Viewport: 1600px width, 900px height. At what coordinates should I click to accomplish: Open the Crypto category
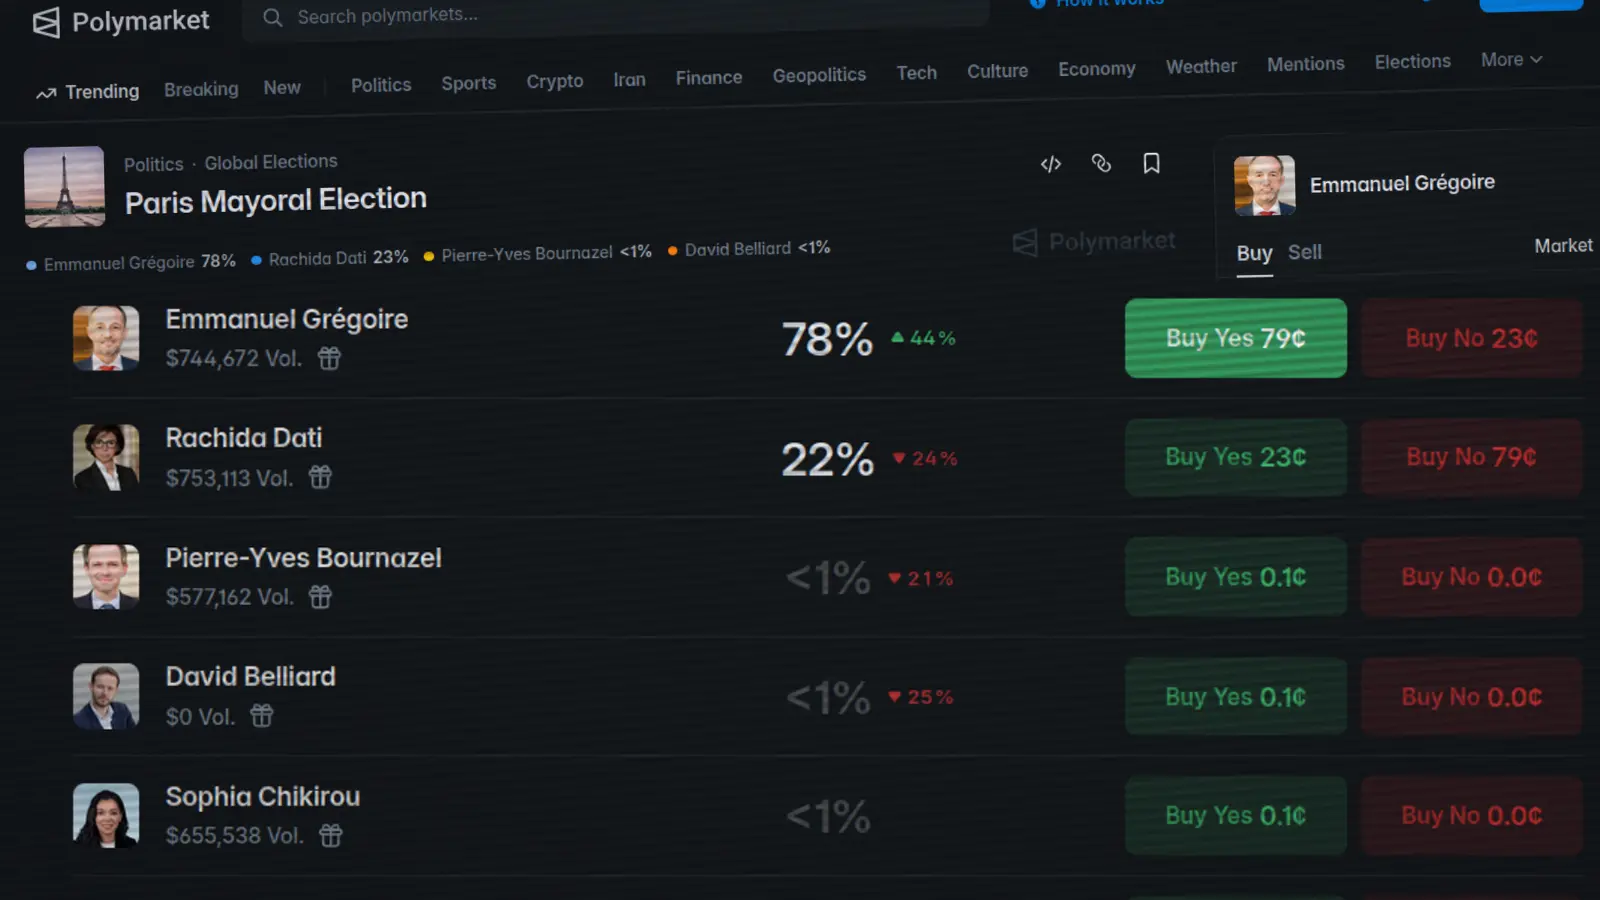tap(555, 81)
